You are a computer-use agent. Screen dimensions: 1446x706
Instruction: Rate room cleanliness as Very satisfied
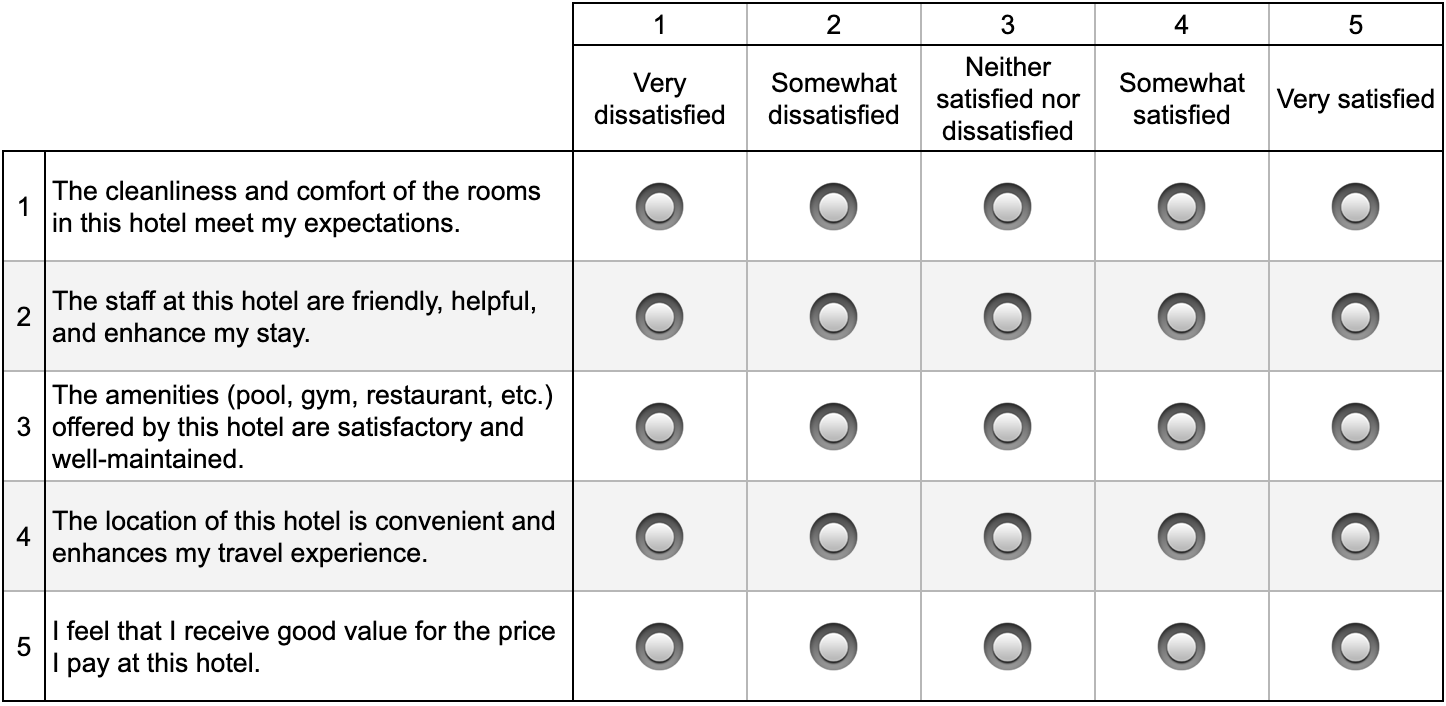(1355, 207)
